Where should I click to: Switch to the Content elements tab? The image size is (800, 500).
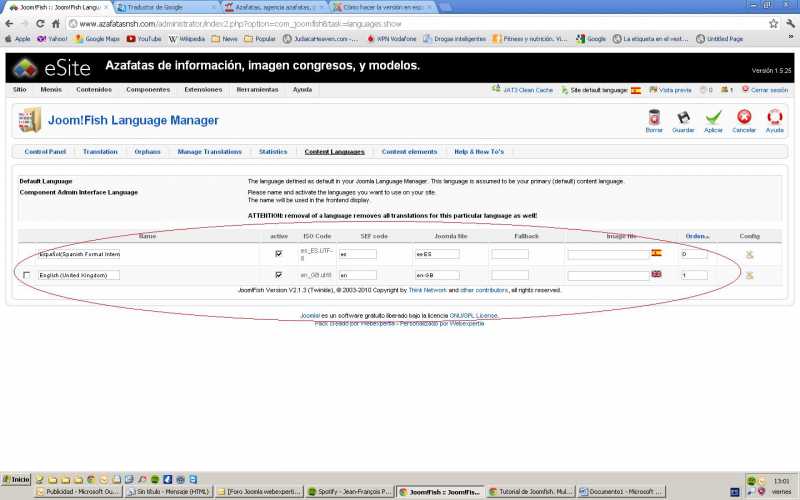pos(409,152)
